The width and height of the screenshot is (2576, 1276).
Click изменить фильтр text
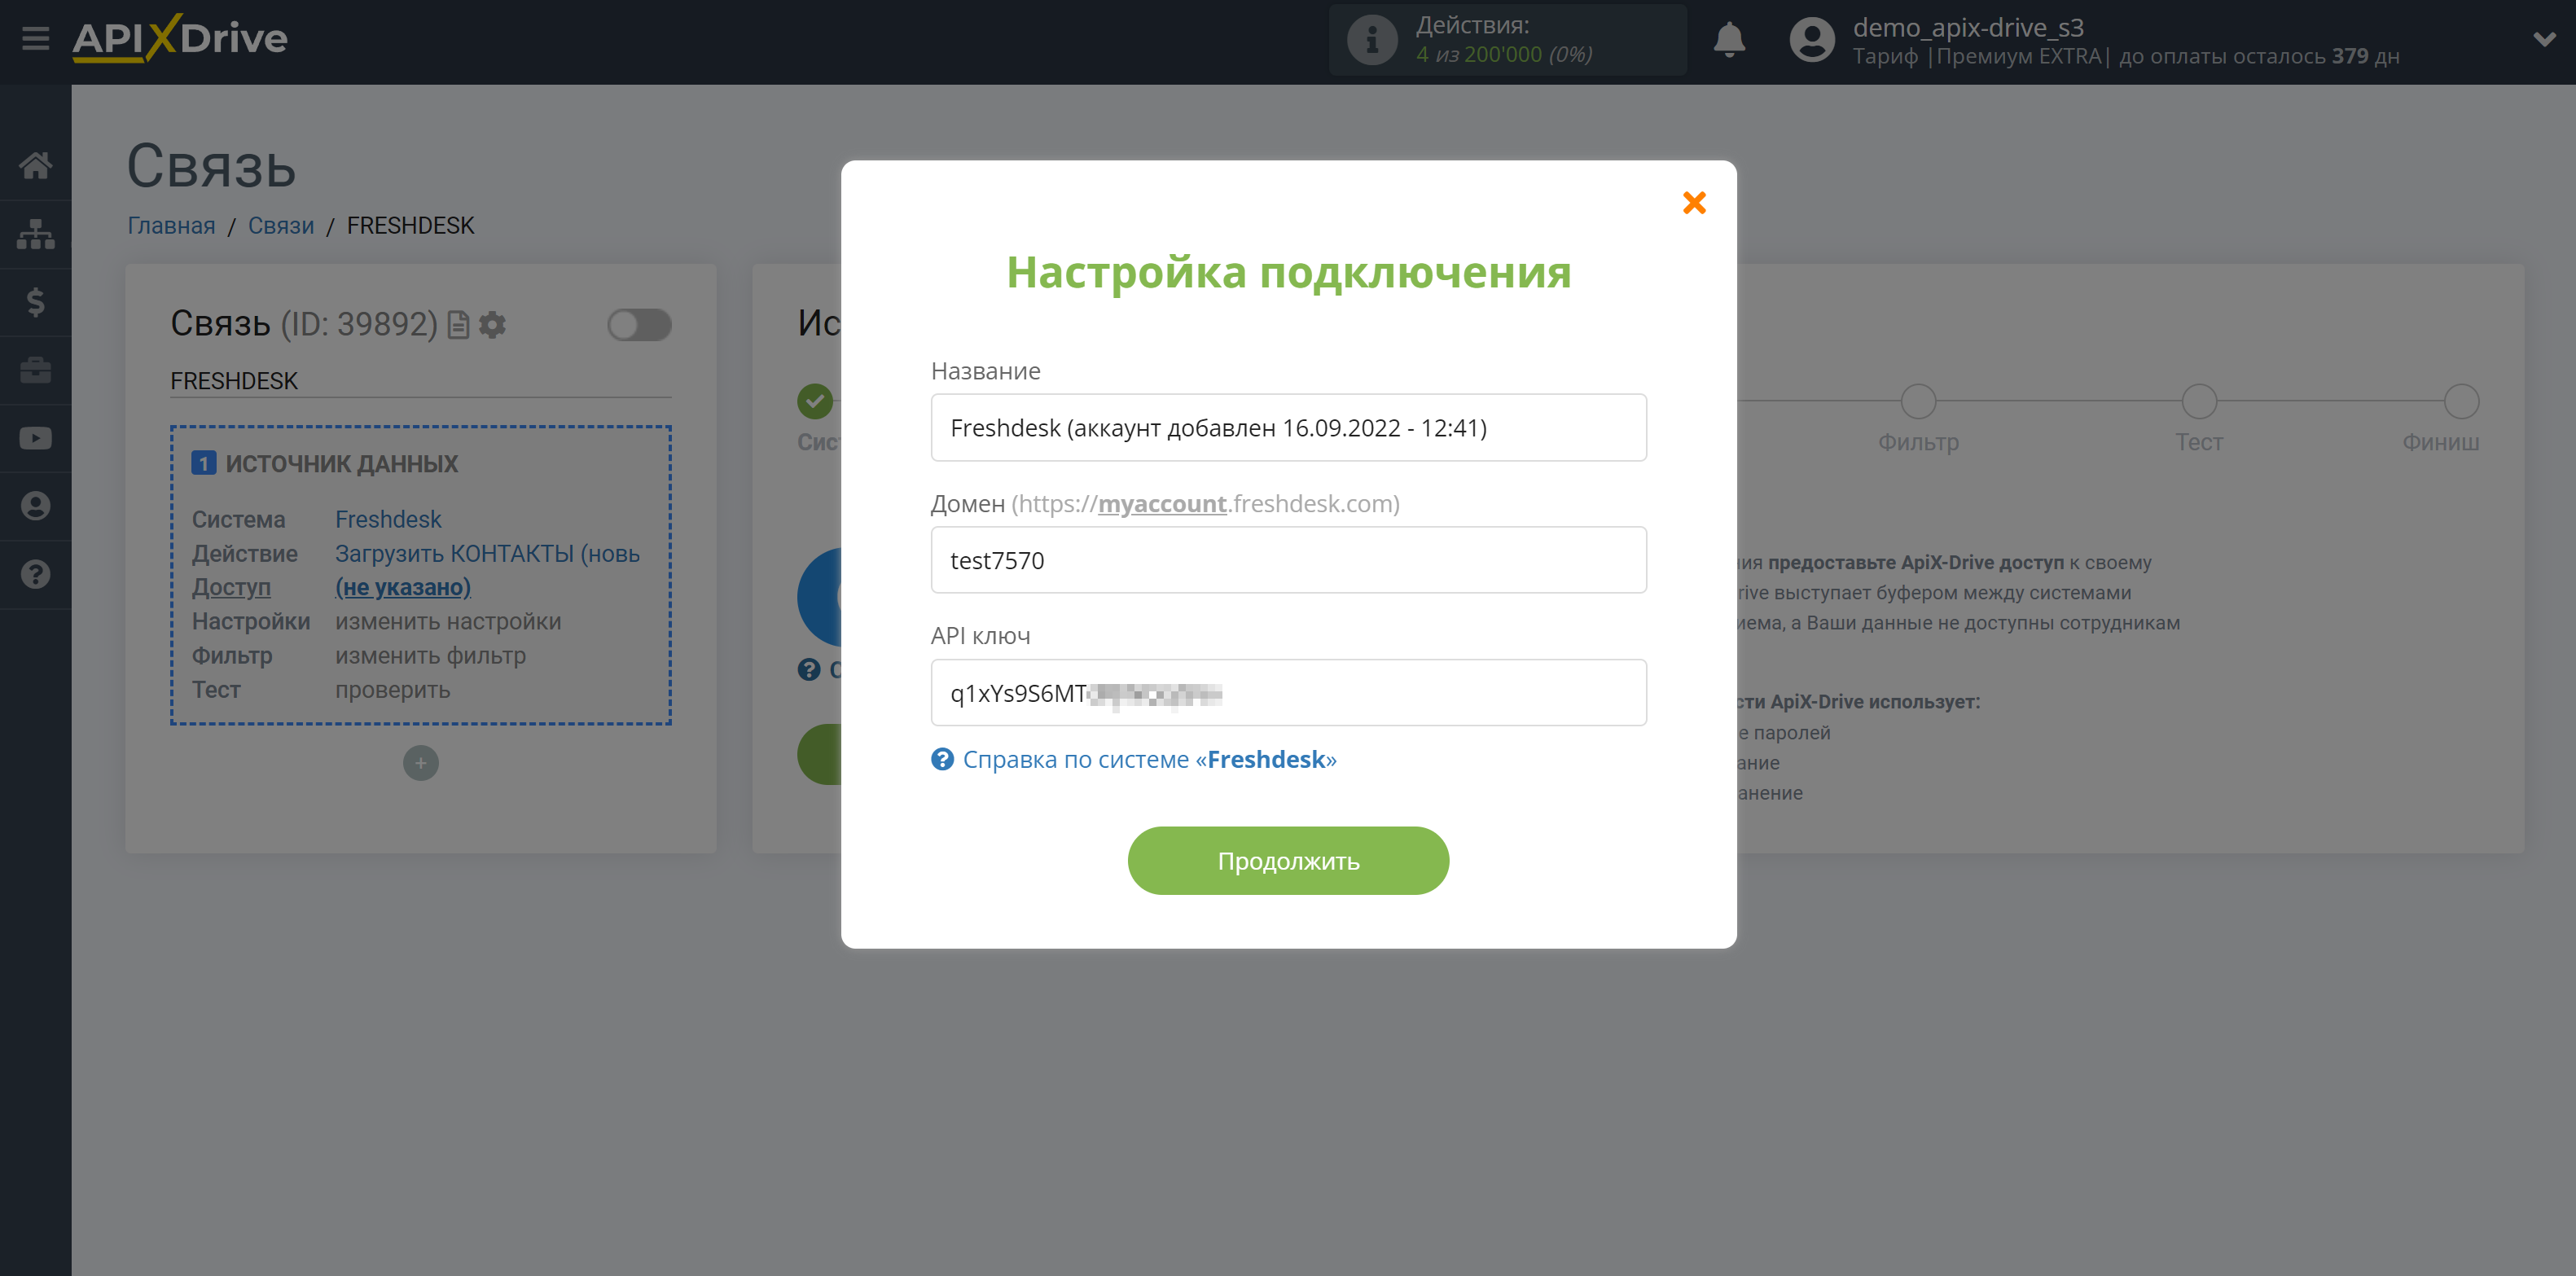430,656
